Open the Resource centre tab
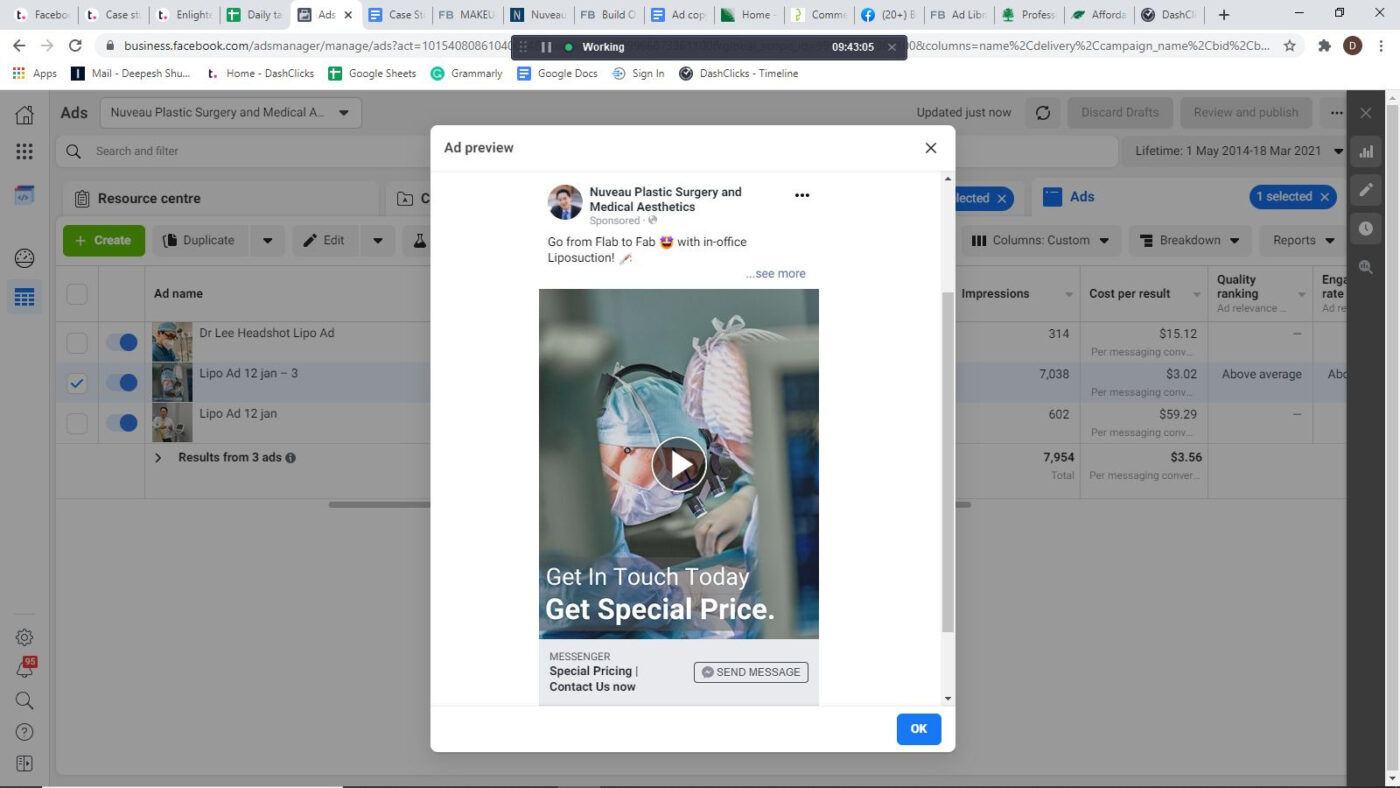Screen dimensions: 1400x788 (x=148, y=199)
